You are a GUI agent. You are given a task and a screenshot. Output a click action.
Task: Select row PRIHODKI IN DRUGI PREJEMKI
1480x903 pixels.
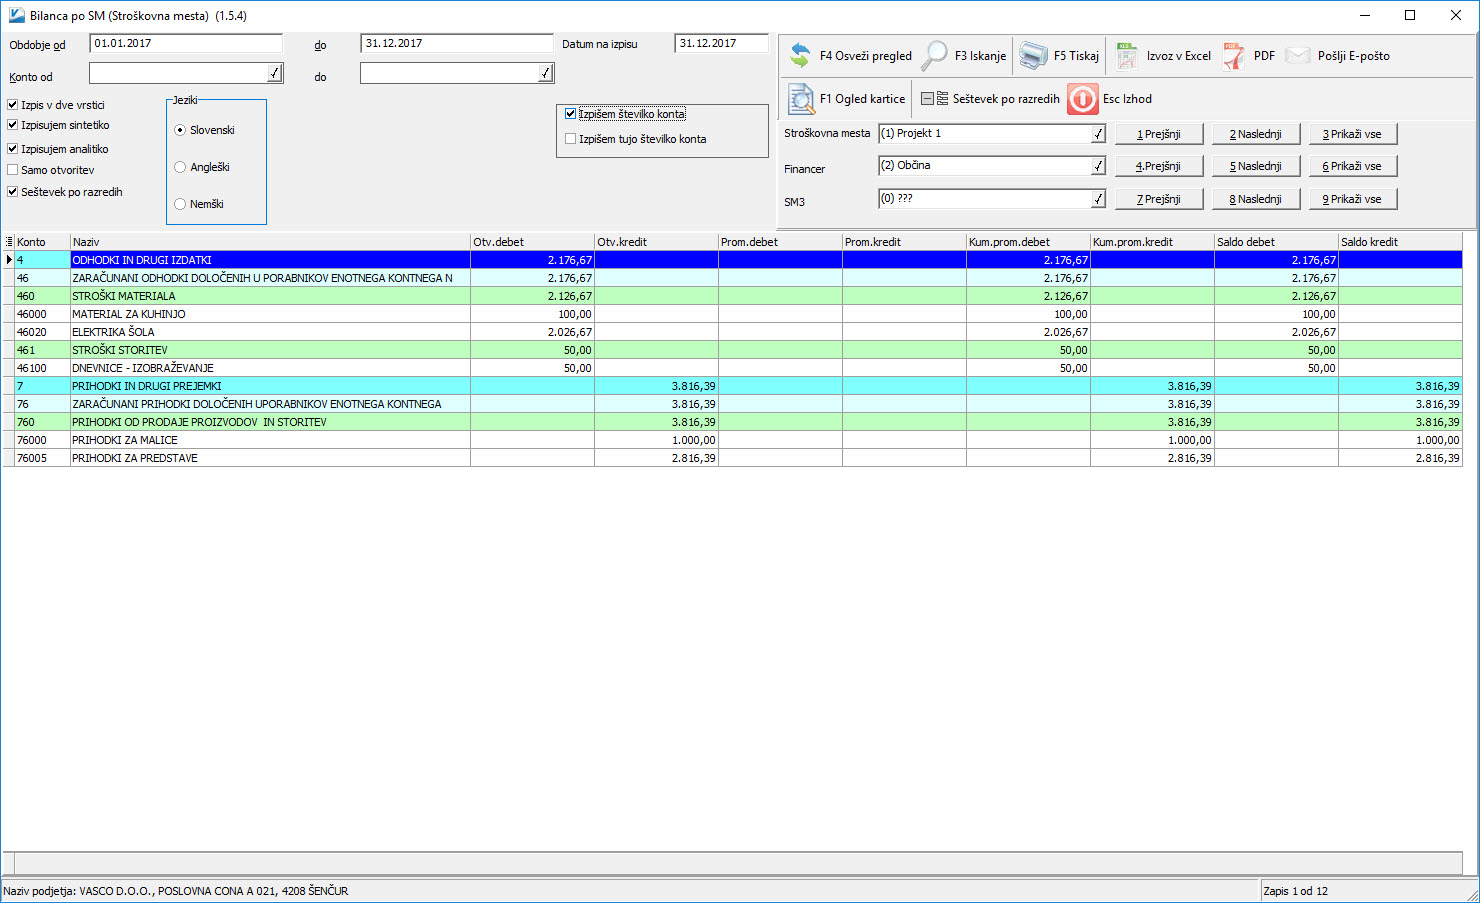(x=732, y=386)
